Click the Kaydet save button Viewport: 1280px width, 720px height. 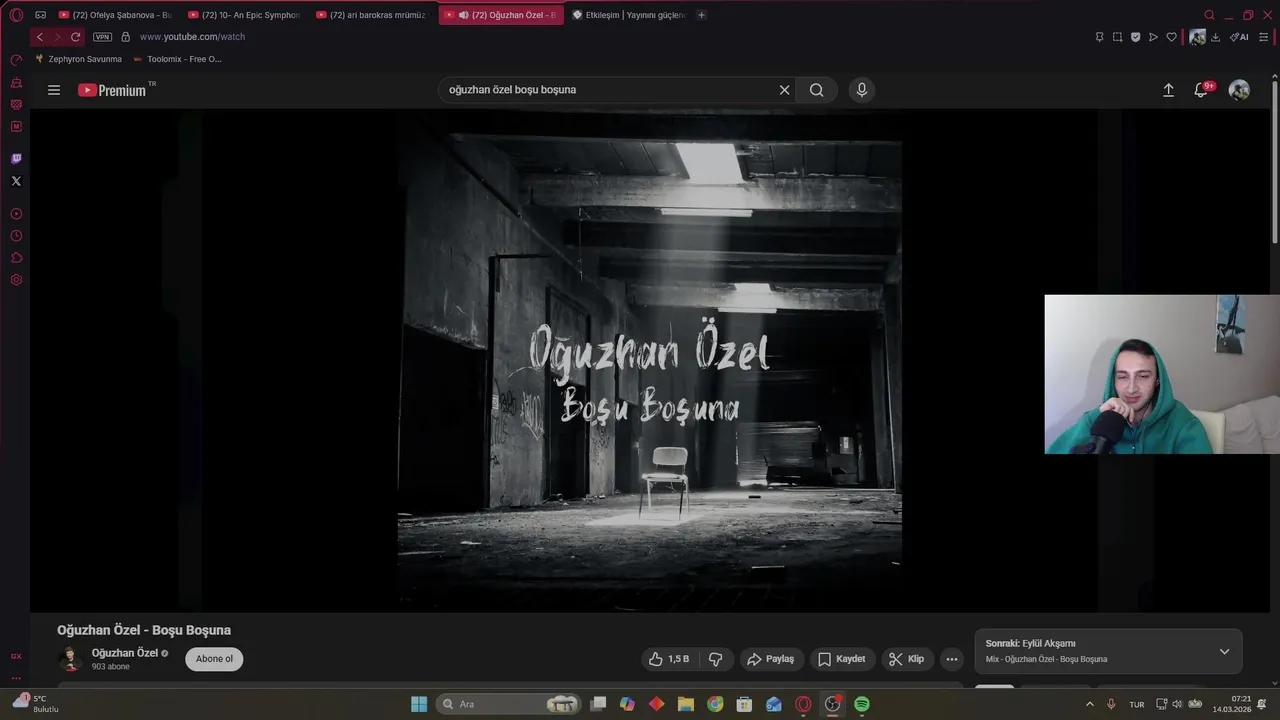click(x=842, y=659)
